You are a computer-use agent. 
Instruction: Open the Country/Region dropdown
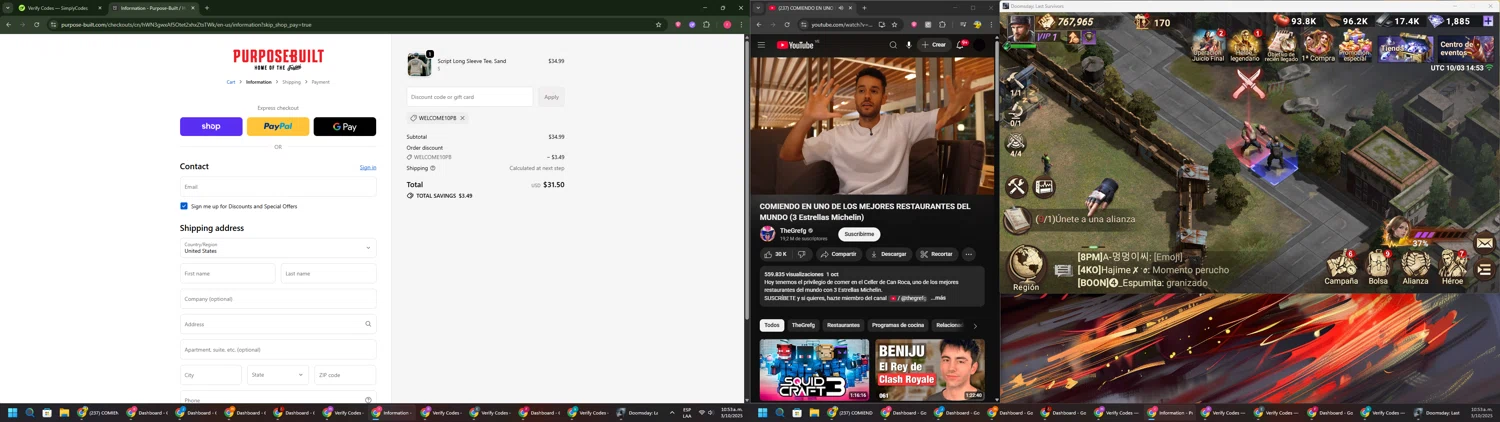tap(278, 248)
